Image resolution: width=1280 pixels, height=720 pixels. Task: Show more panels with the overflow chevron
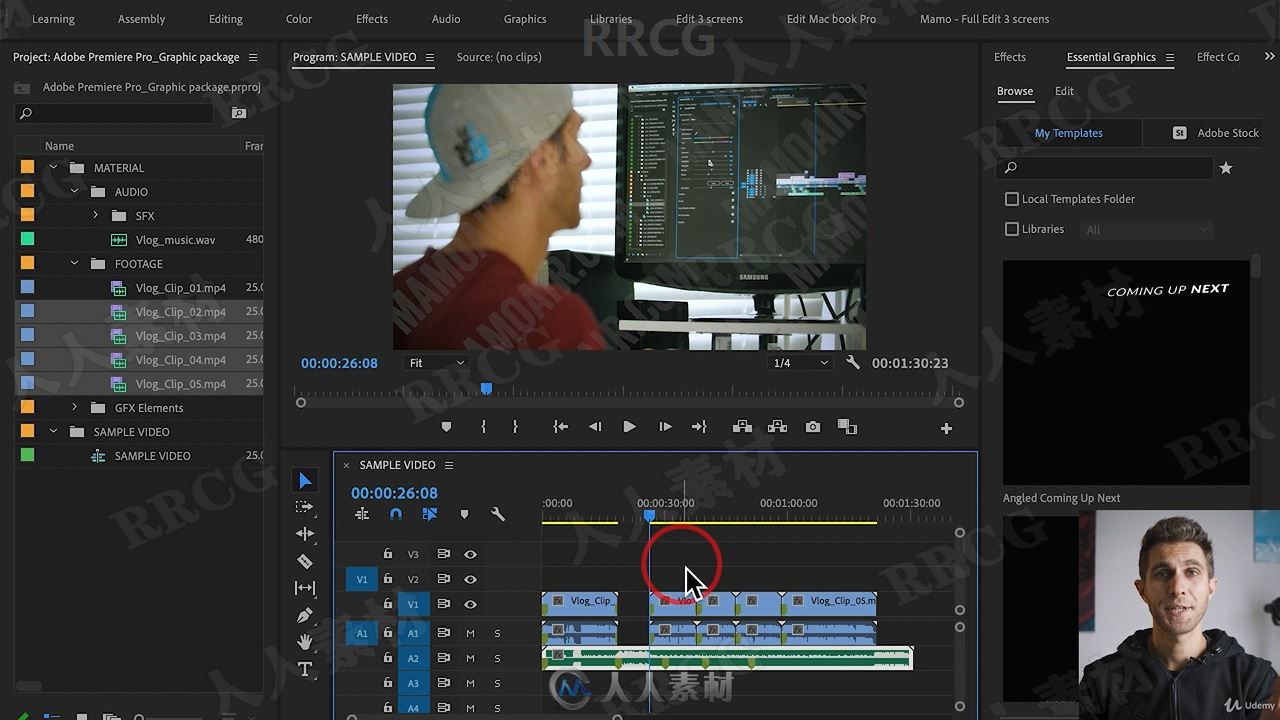tap(1270, 57)
